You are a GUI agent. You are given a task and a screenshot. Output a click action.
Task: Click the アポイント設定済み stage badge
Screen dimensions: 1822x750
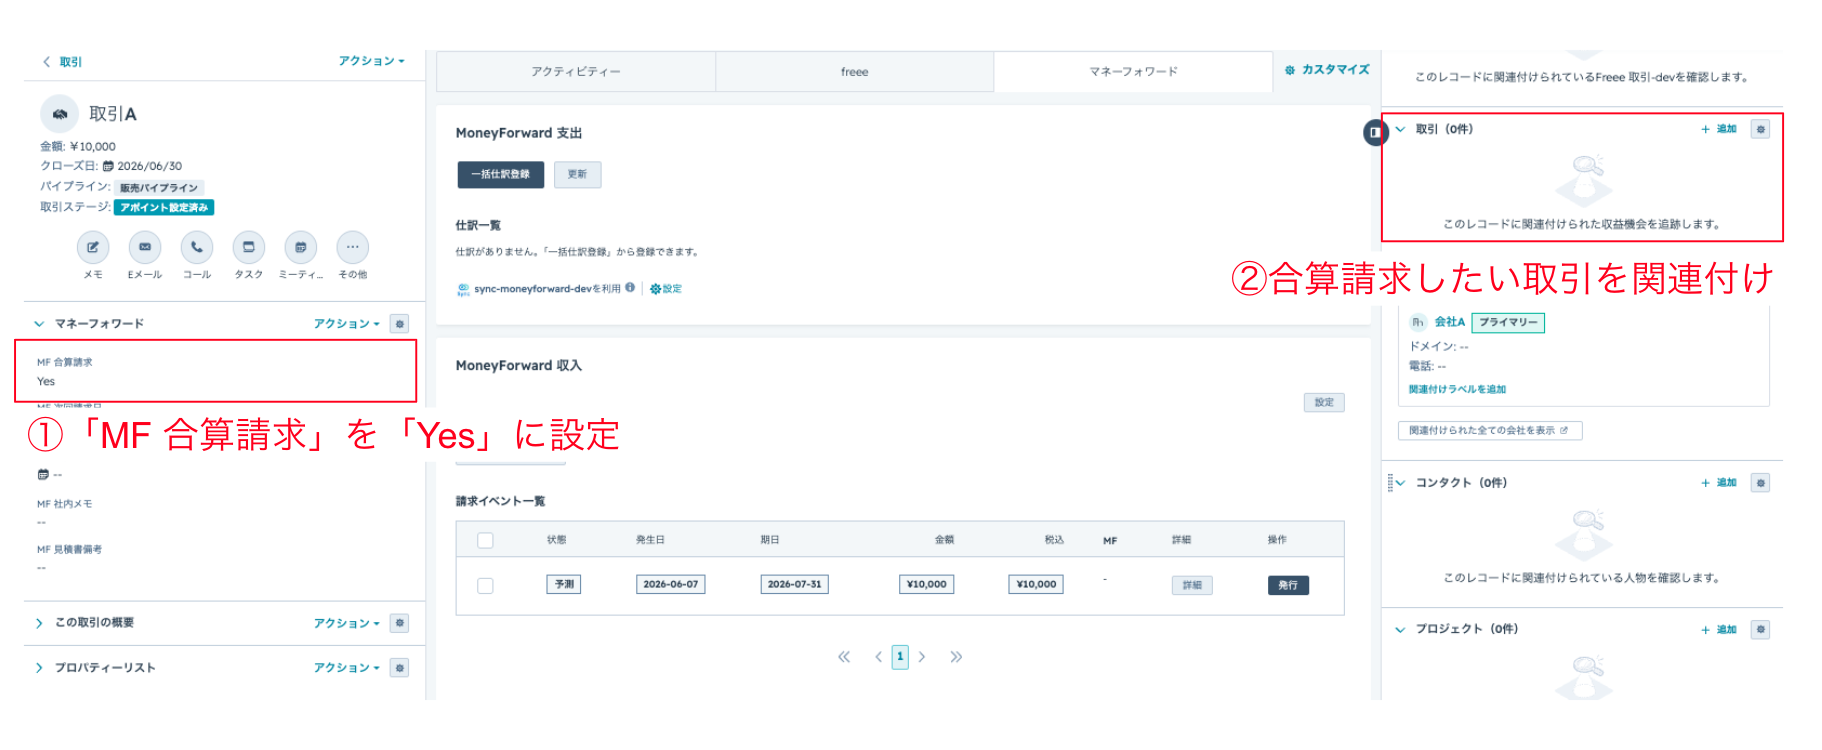pos(164,208)
